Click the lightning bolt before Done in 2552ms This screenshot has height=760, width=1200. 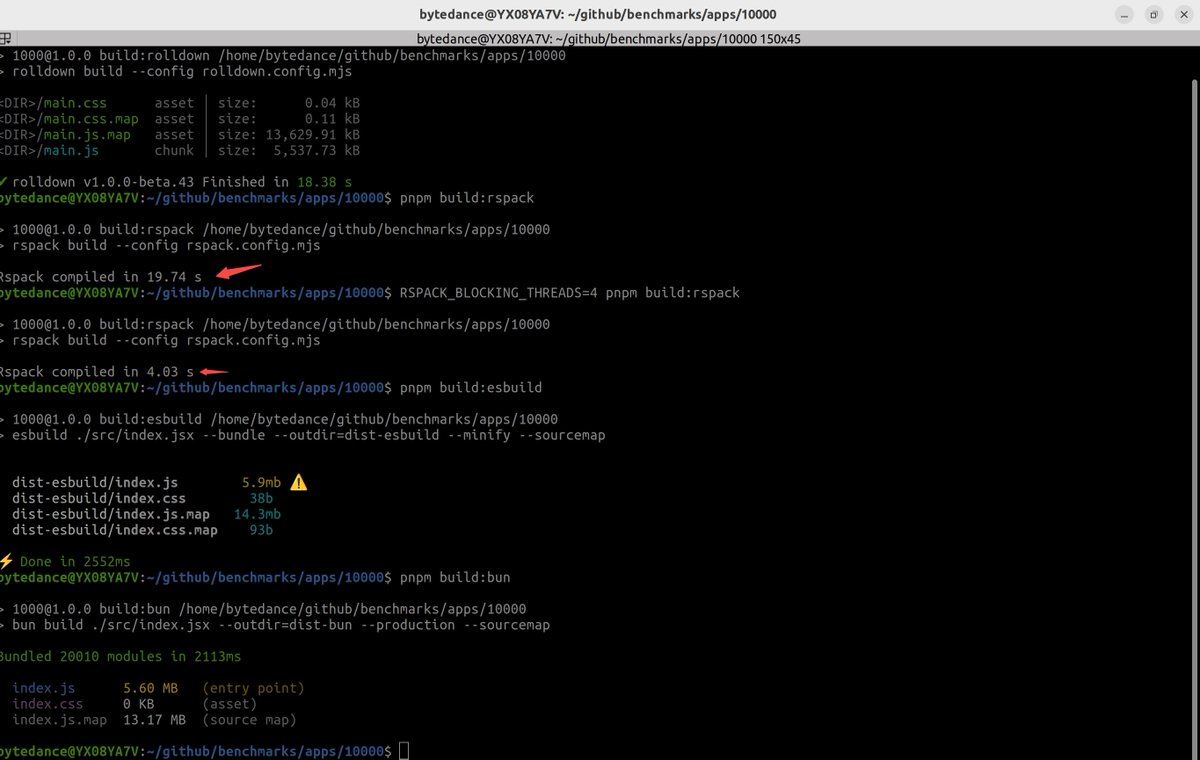(x=5, y=561)
